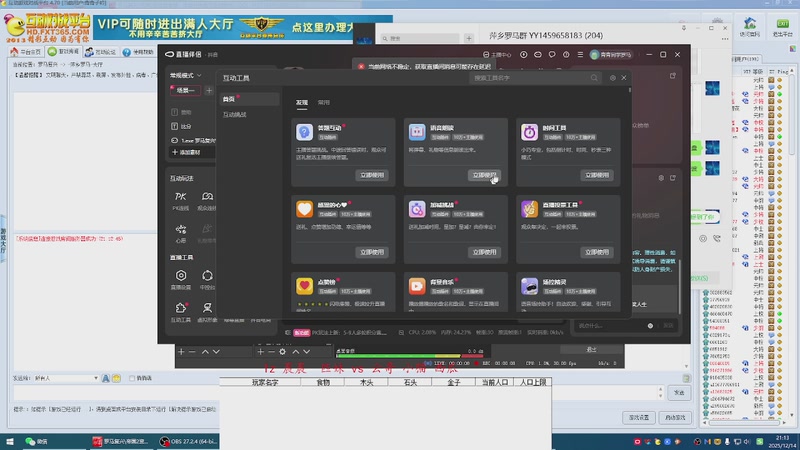Click the chat bubble icon in the title bar
The image size is (800, 450).
coord(552,55)
